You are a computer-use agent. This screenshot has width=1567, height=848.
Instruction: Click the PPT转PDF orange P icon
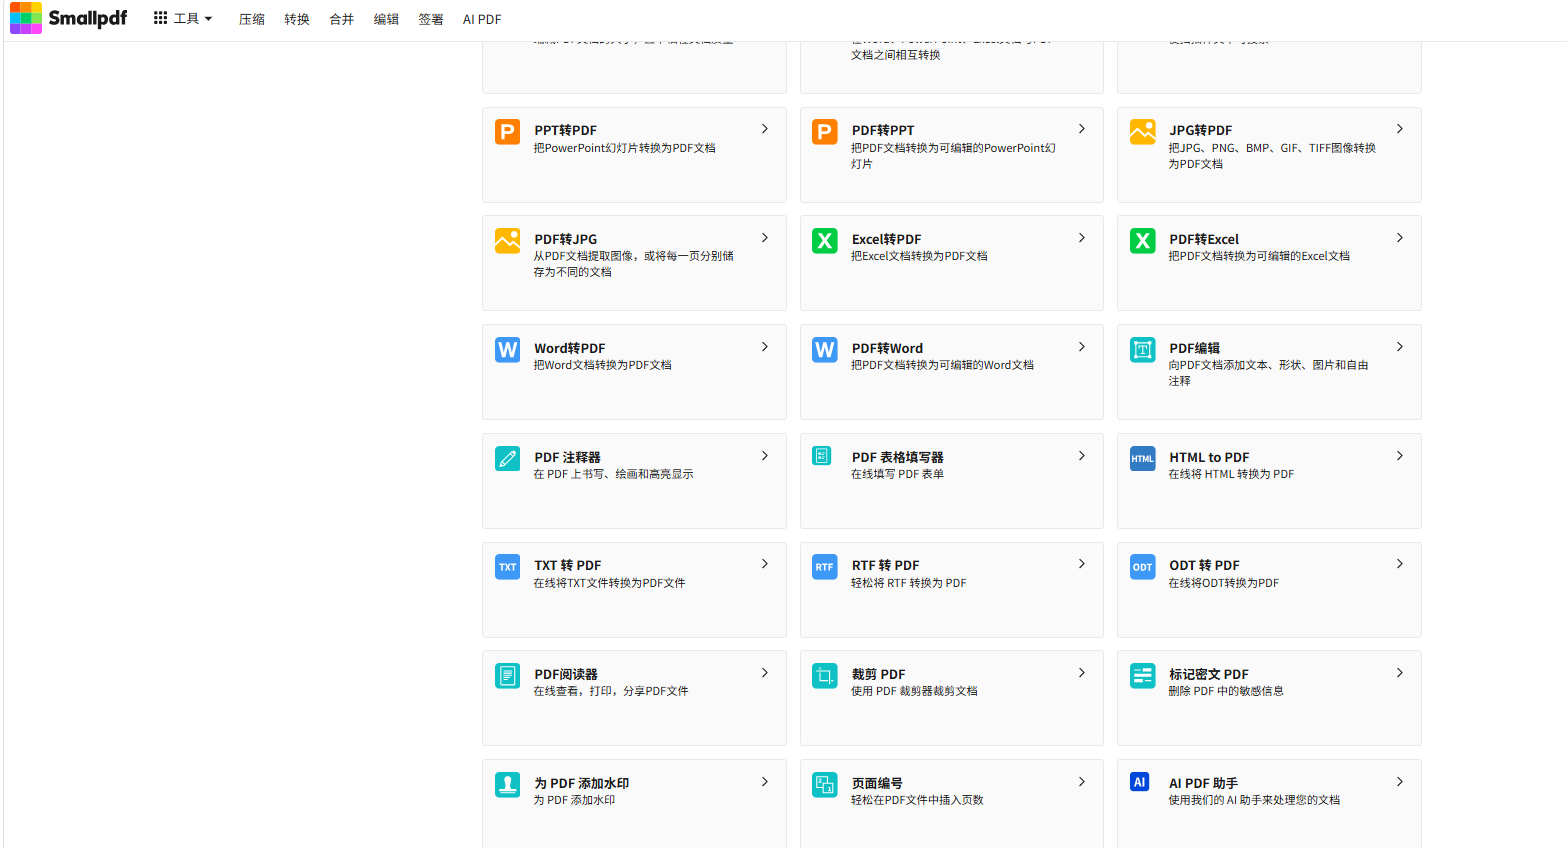click(508, 132)
